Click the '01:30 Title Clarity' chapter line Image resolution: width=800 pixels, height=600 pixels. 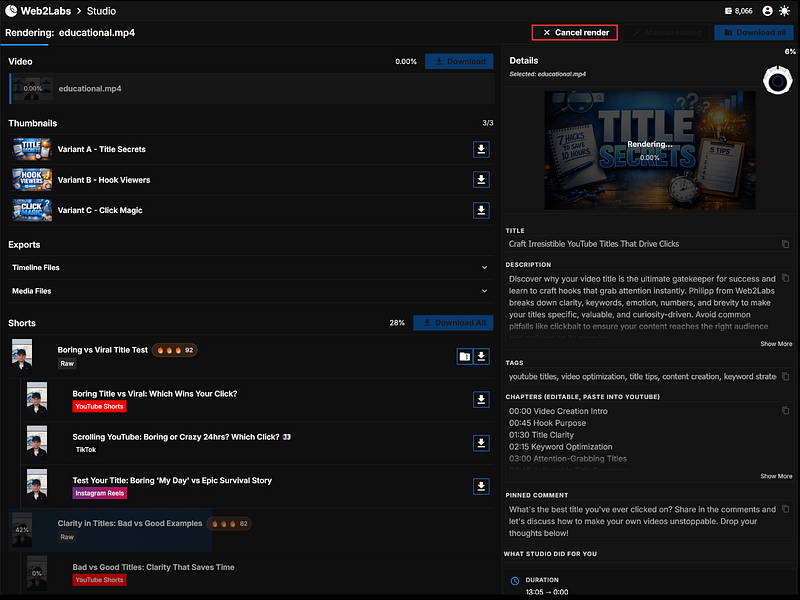pos(541,435)
